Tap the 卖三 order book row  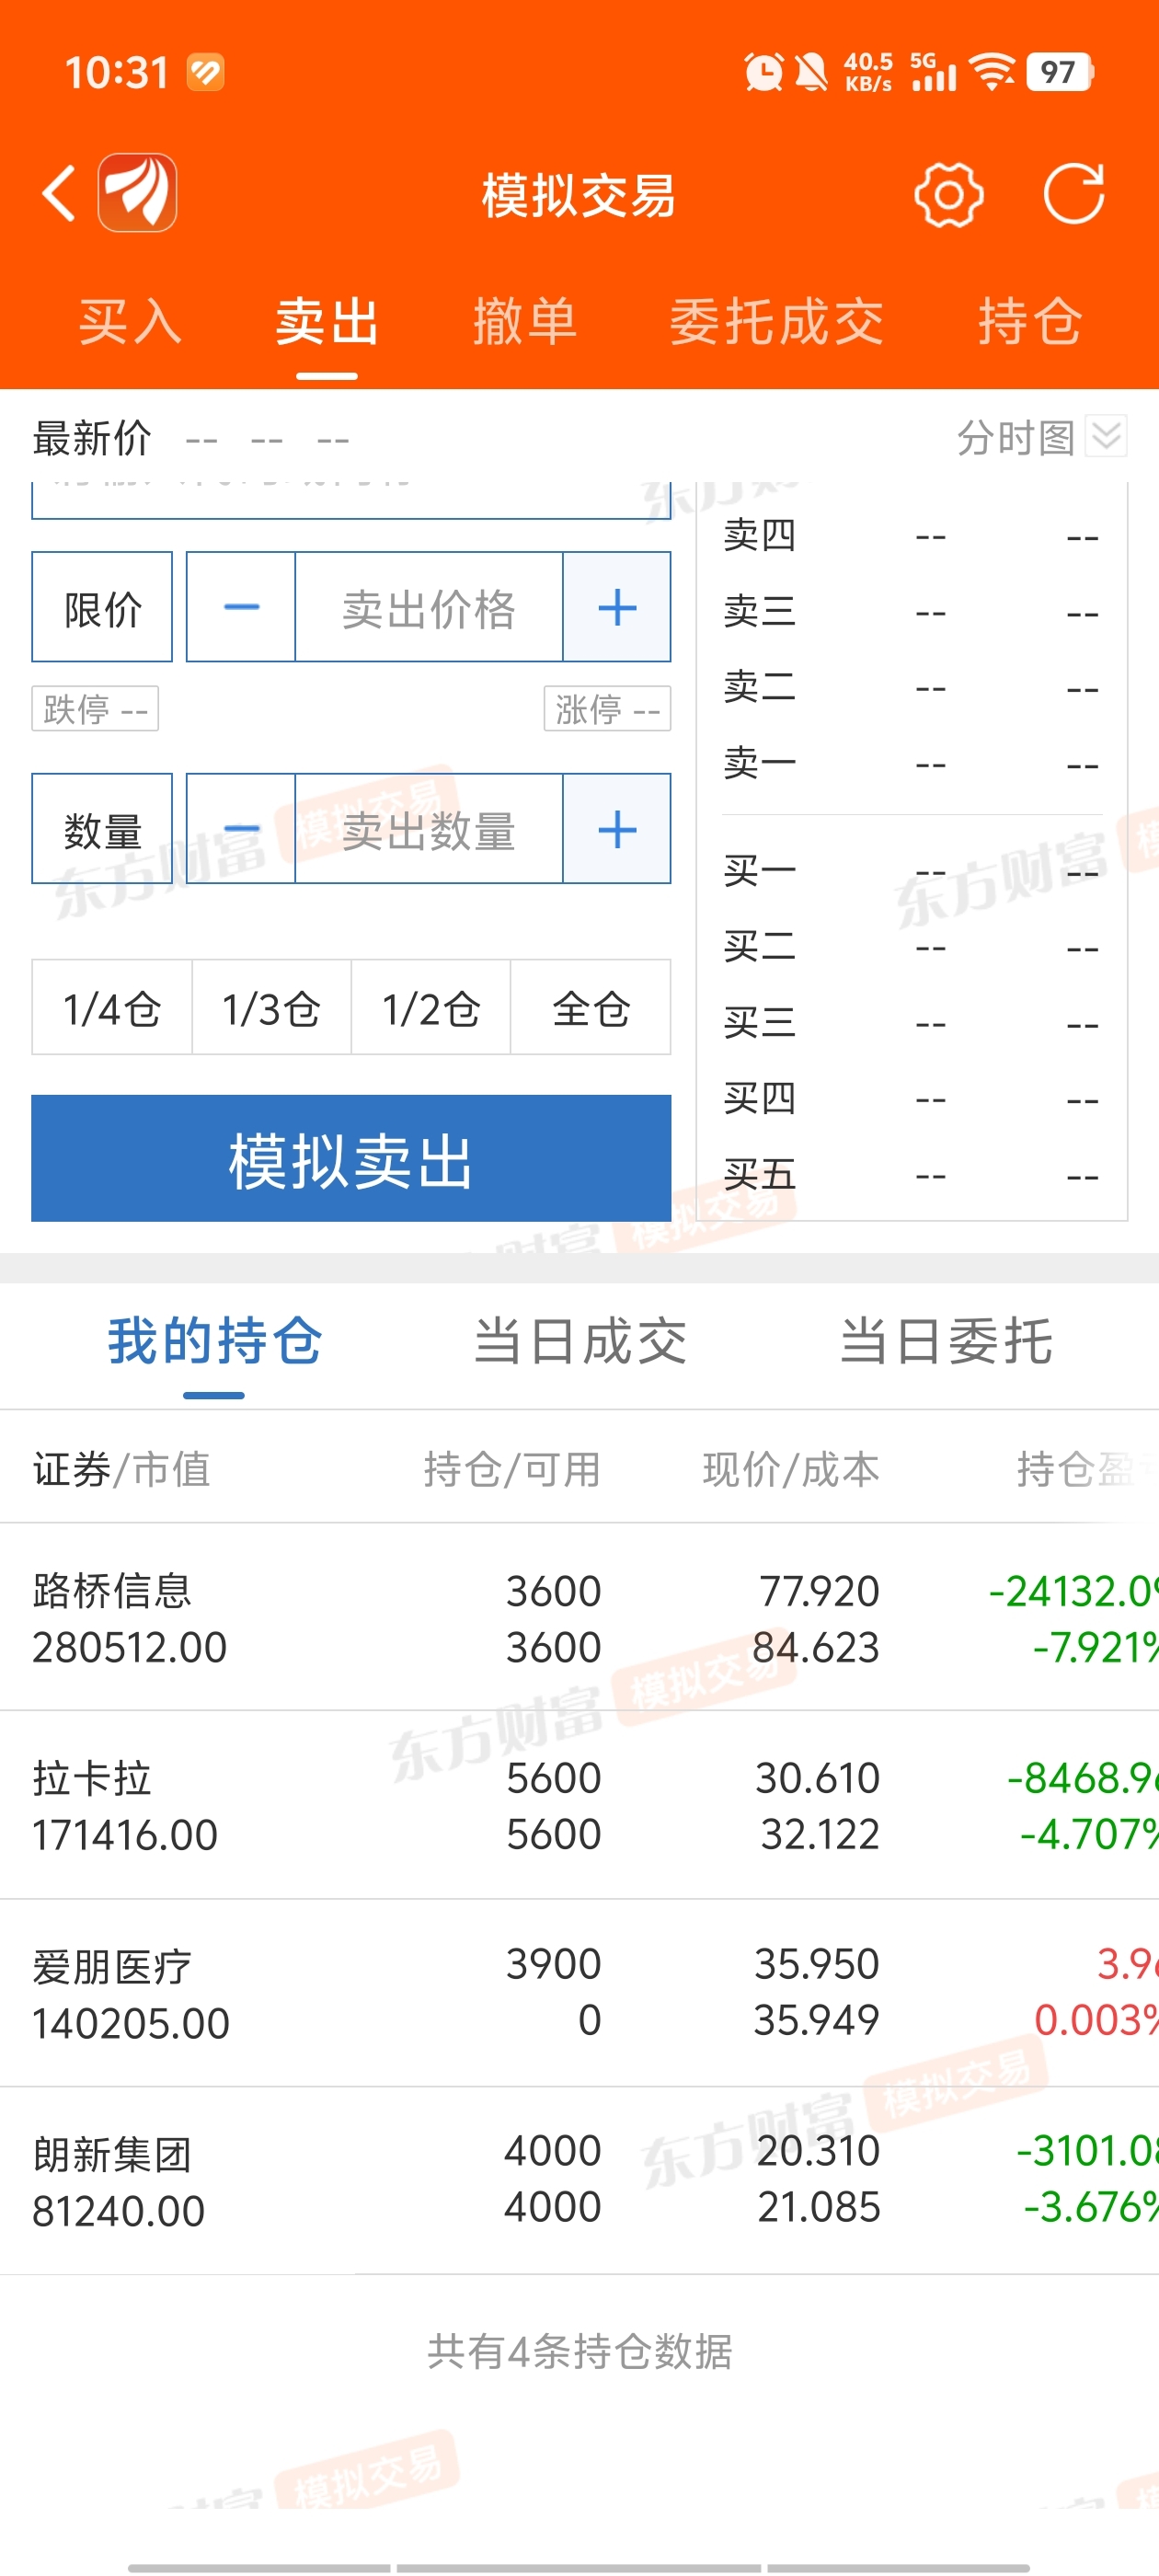[912, 611]
